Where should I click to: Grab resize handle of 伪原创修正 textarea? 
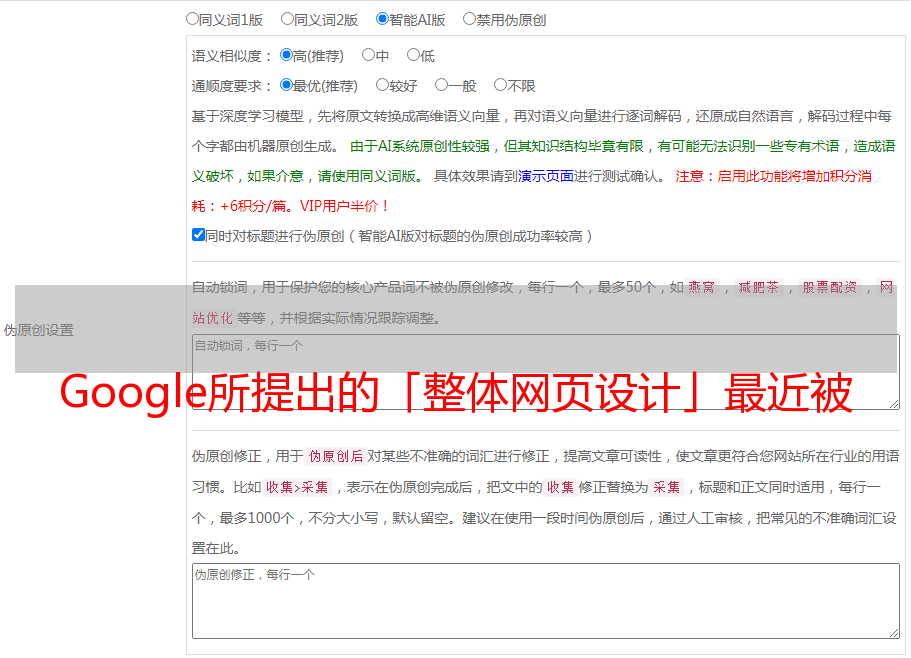(894, 633)
